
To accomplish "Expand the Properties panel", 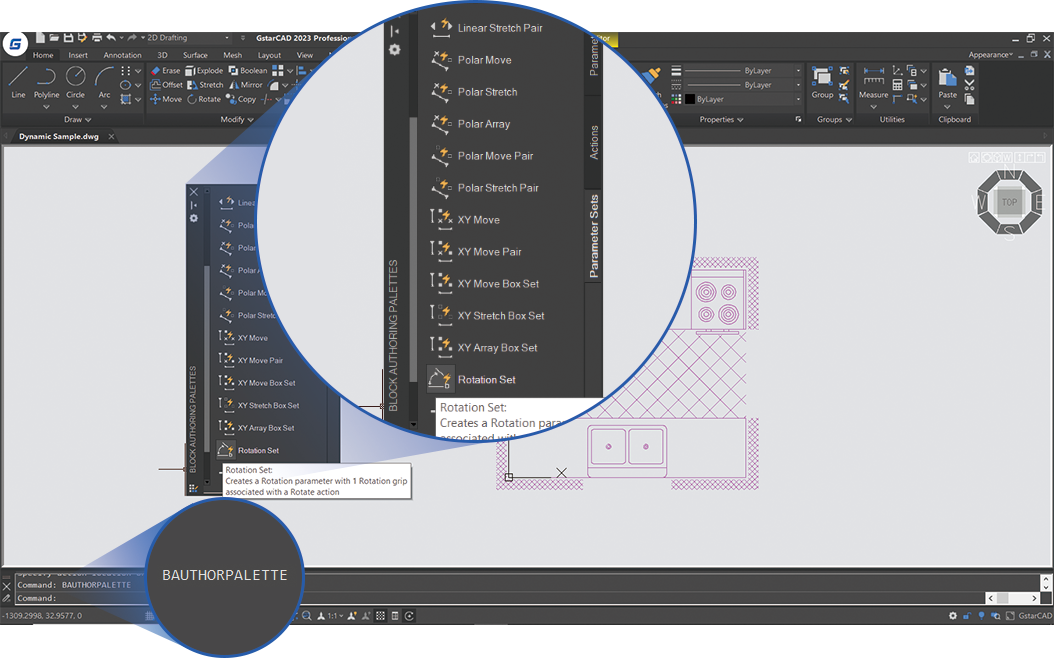I will coord(721,120).
